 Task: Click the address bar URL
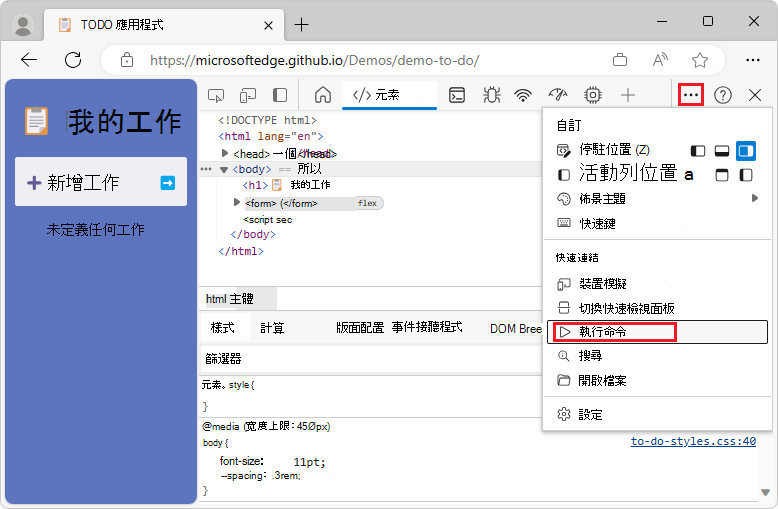click(x=315, y=61)
